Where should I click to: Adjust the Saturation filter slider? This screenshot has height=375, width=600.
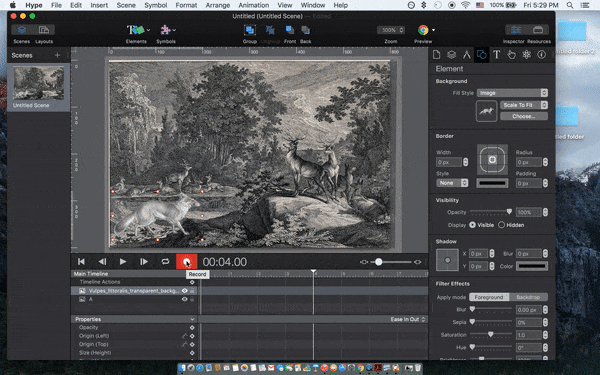491,334
